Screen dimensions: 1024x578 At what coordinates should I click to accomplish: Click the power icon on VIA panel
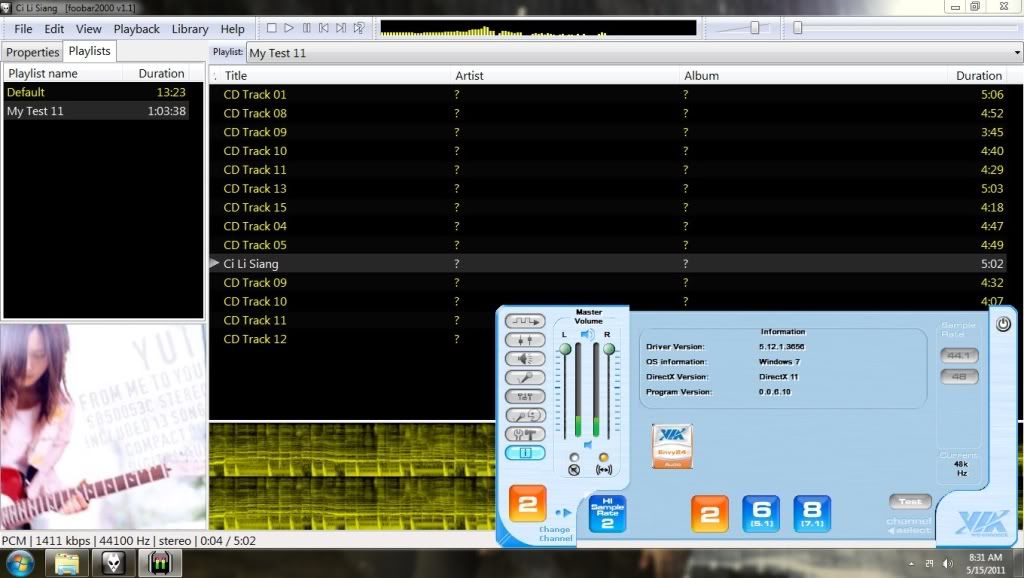point(1003,324)
